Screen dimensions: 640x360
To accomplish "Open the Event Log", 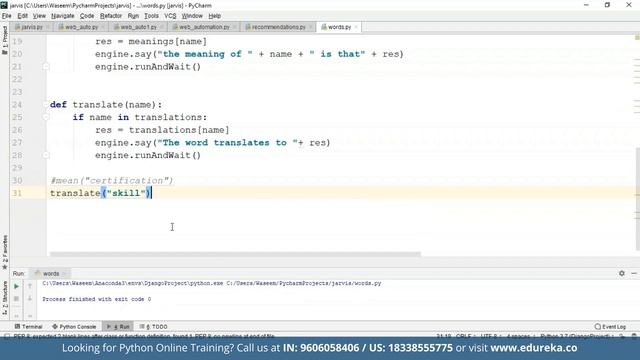I will tap(610, 327).
